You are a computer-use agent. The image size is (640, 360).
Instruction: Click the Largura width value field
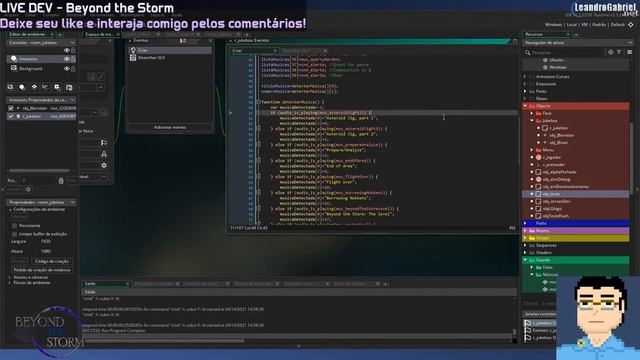click(45, 242)
